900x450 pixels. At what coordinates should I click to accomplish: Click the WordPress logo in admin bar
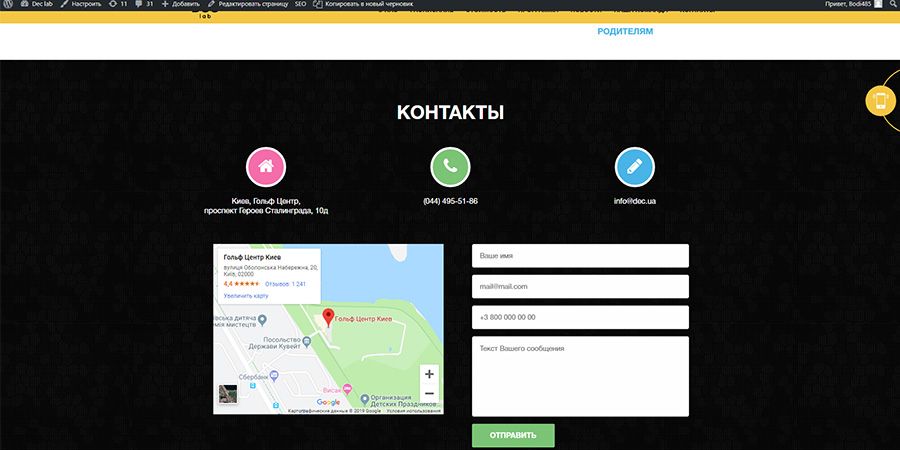coord(8,5)
